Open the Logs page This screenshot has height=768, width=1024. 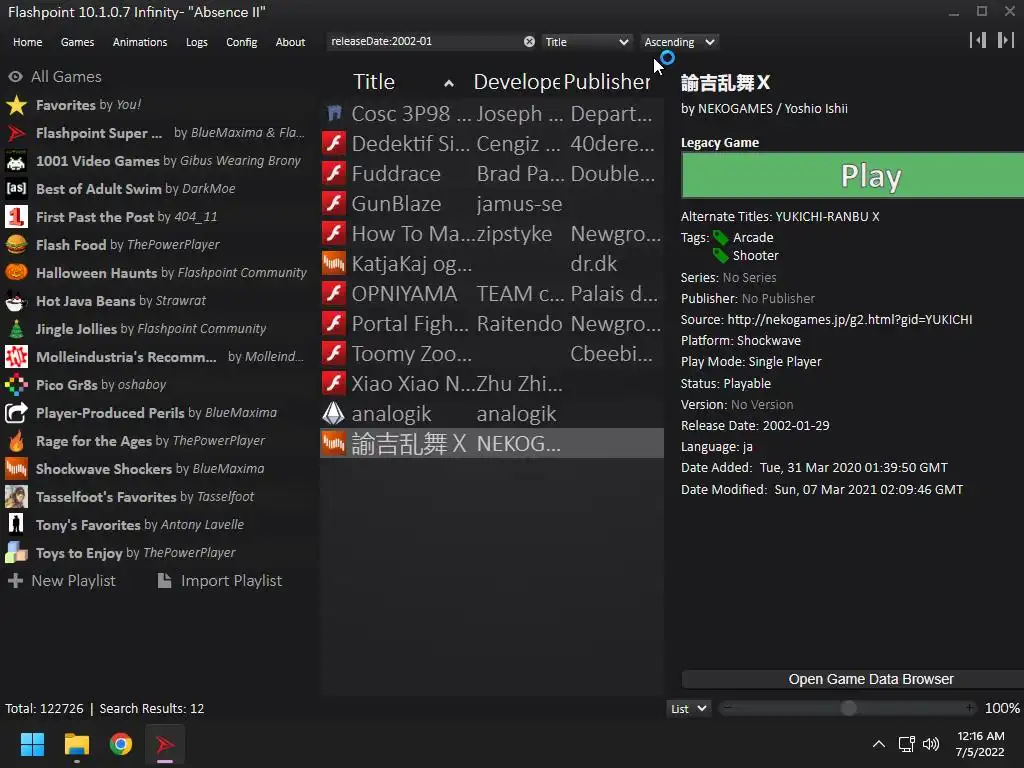(x=197, y=42)
